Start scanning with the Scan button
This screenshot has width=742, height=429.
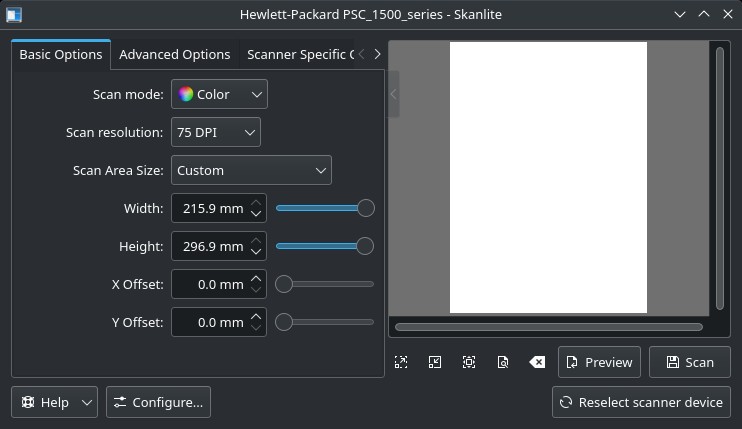pos(689,362)
